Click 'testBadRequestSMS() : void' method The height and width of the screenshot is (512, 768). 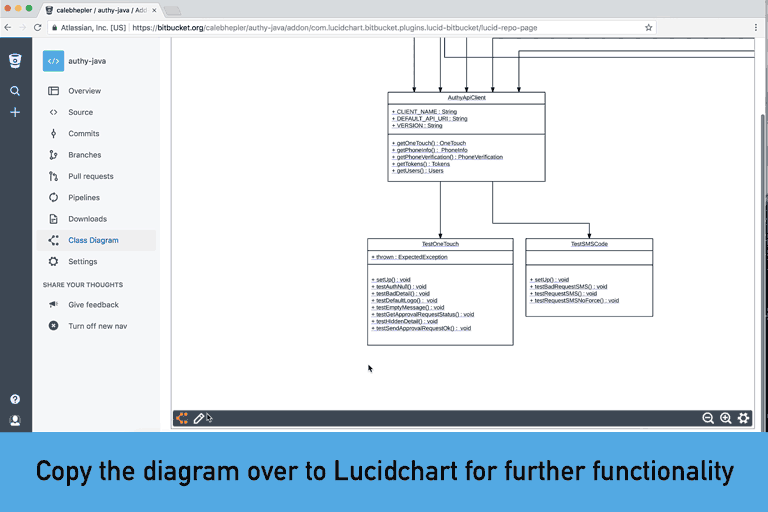569,287
